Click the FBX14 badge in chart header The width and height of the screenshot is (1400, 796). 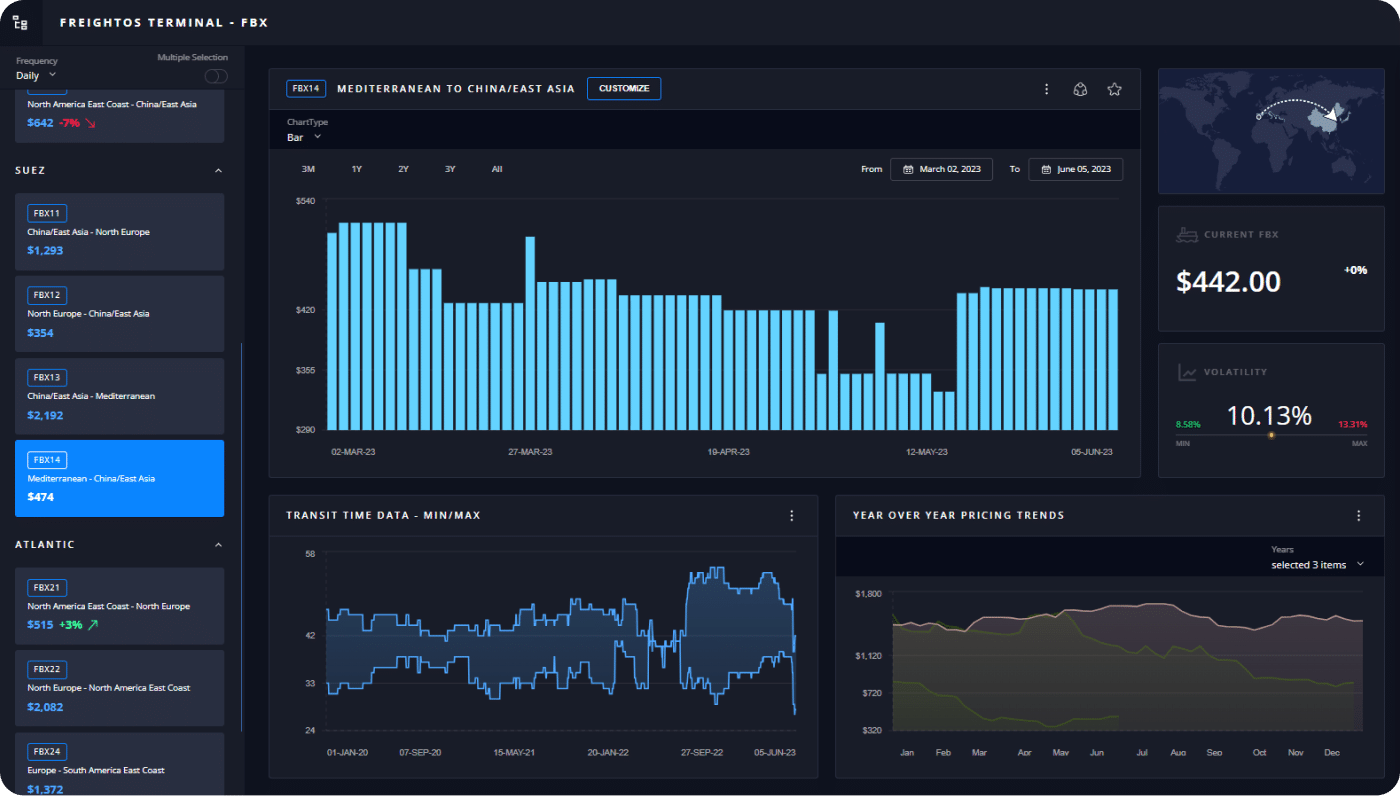point(306,89)
